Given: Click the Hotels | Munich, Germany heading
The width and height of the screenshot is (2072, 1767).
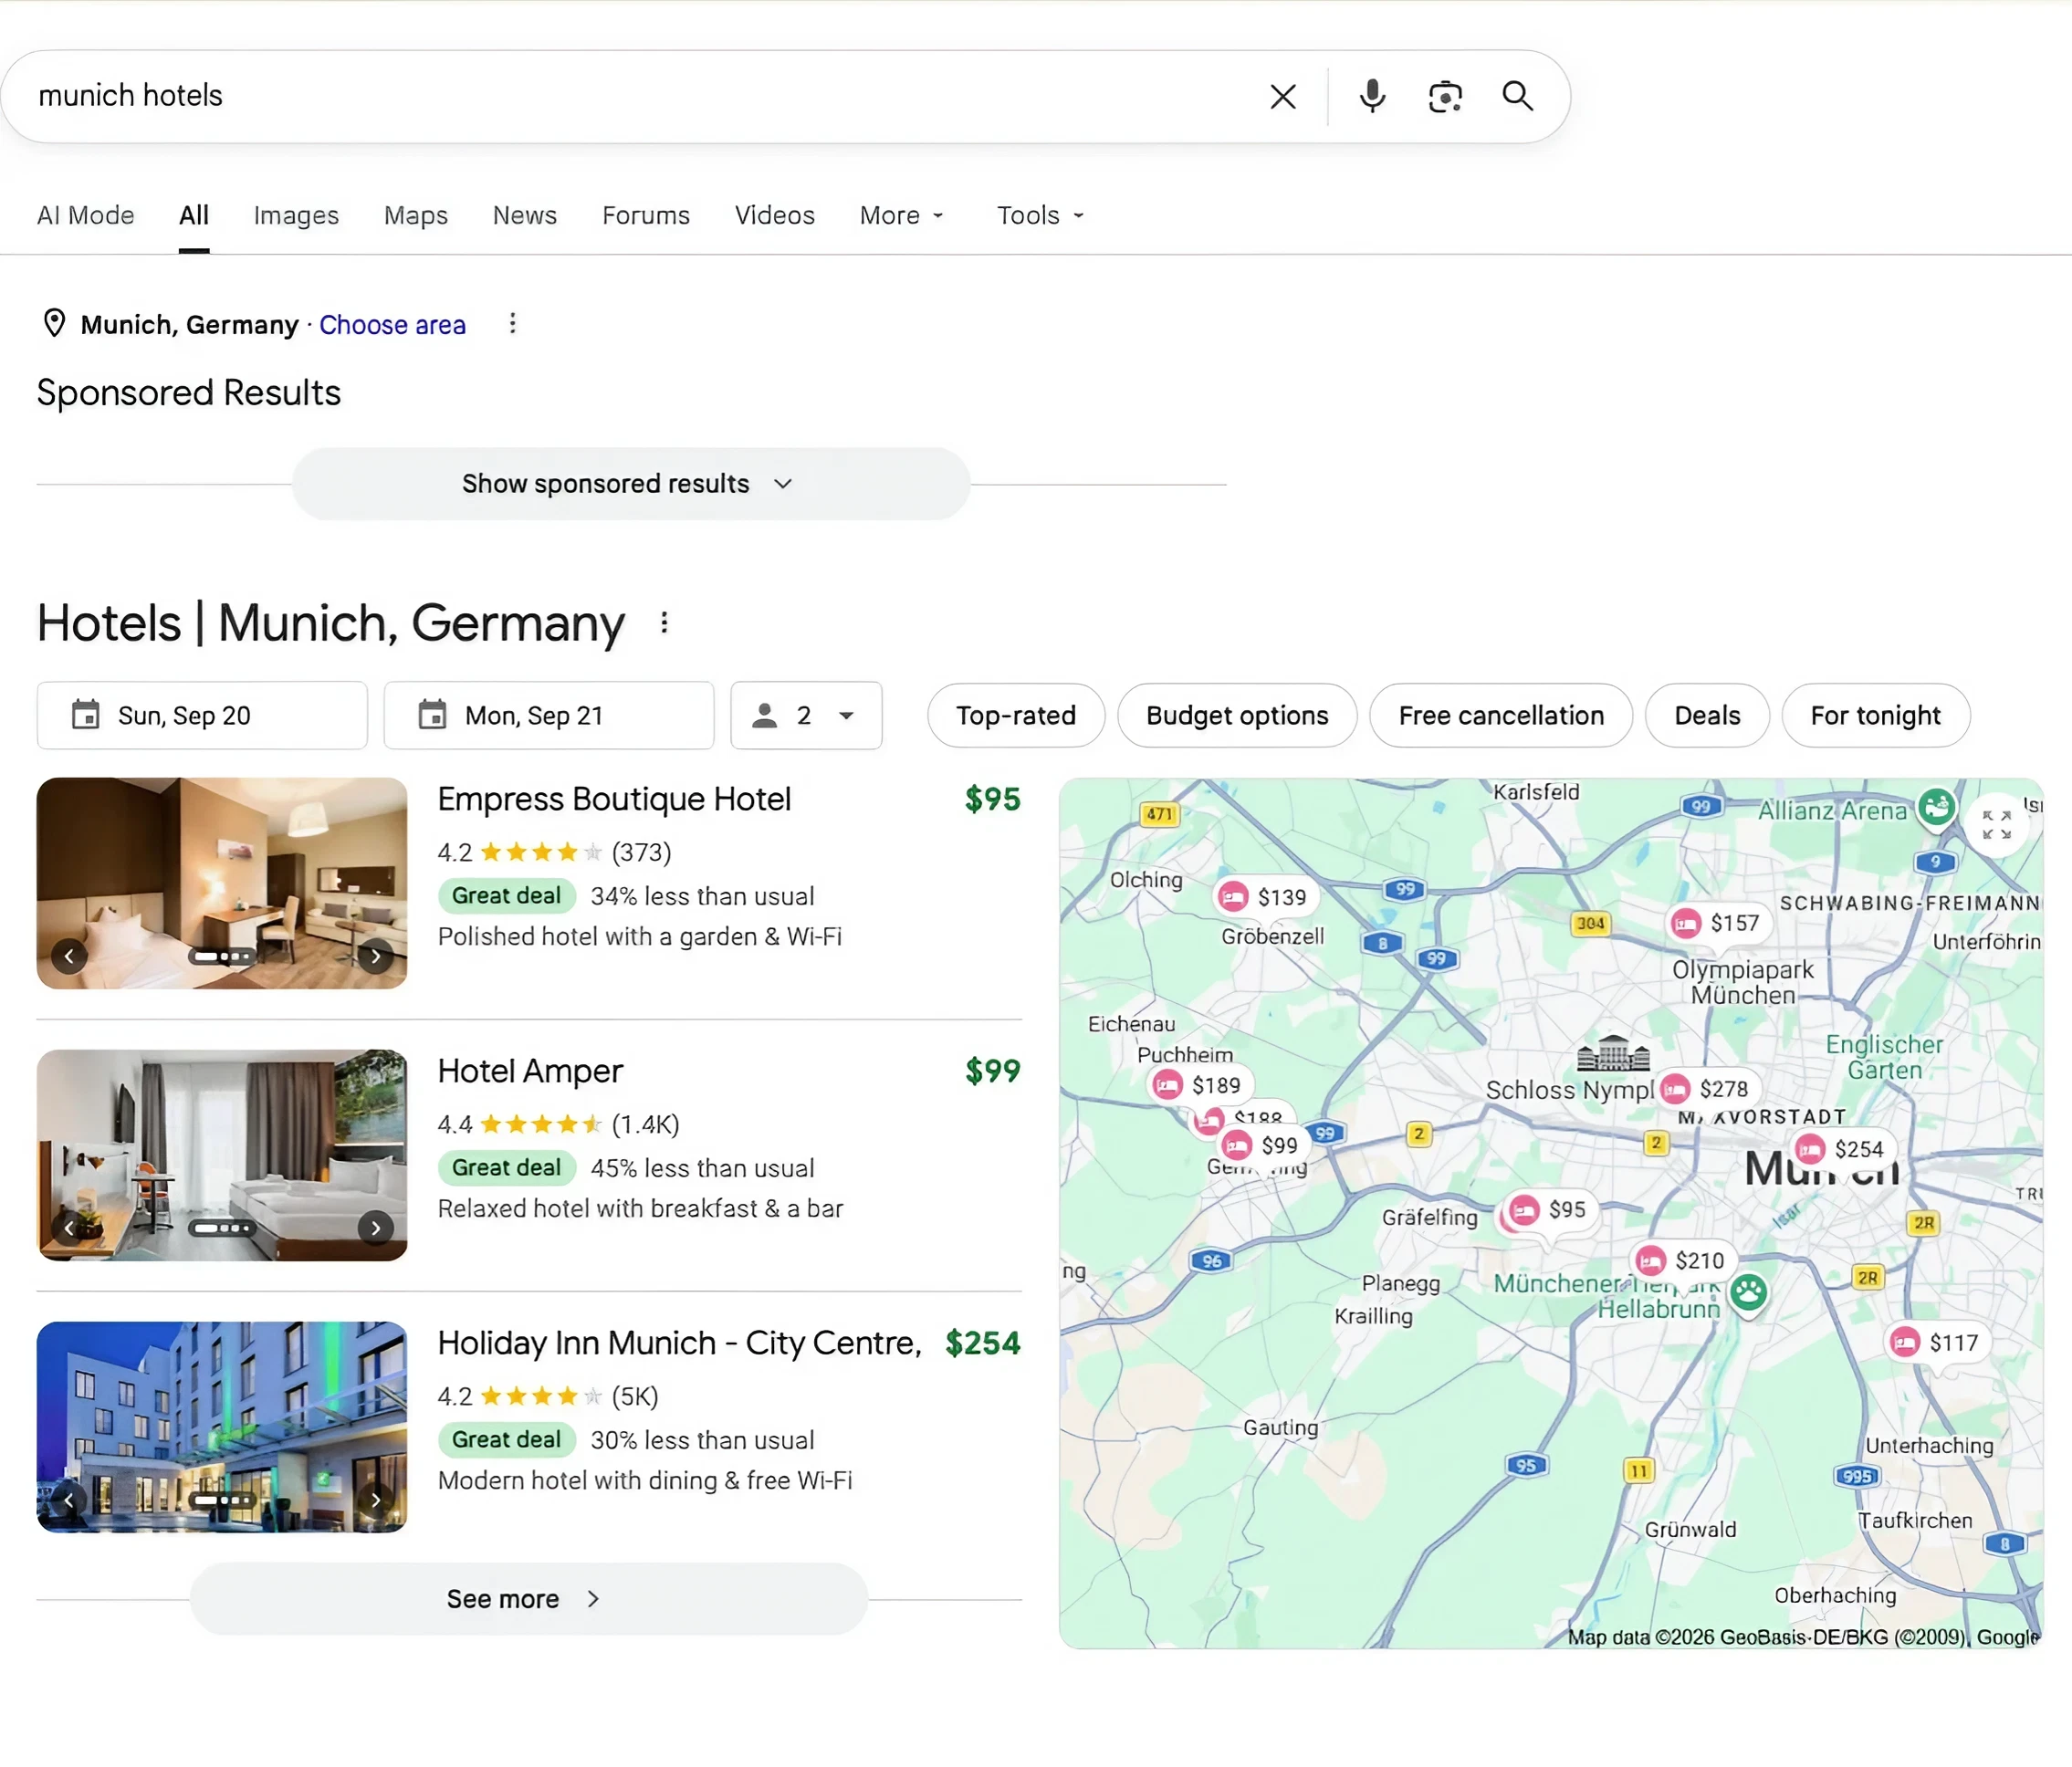Looking at the screenshot, I should (331, 623).
